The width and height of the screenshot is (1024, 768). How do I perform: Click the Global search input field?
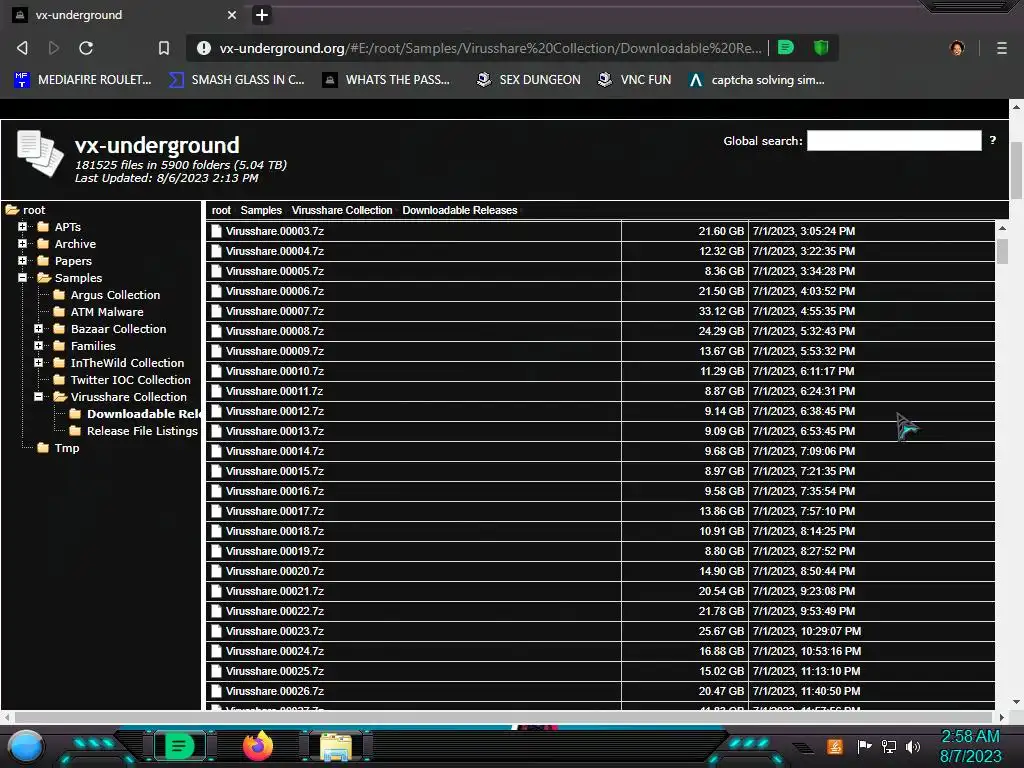click(x=894, y=140)
